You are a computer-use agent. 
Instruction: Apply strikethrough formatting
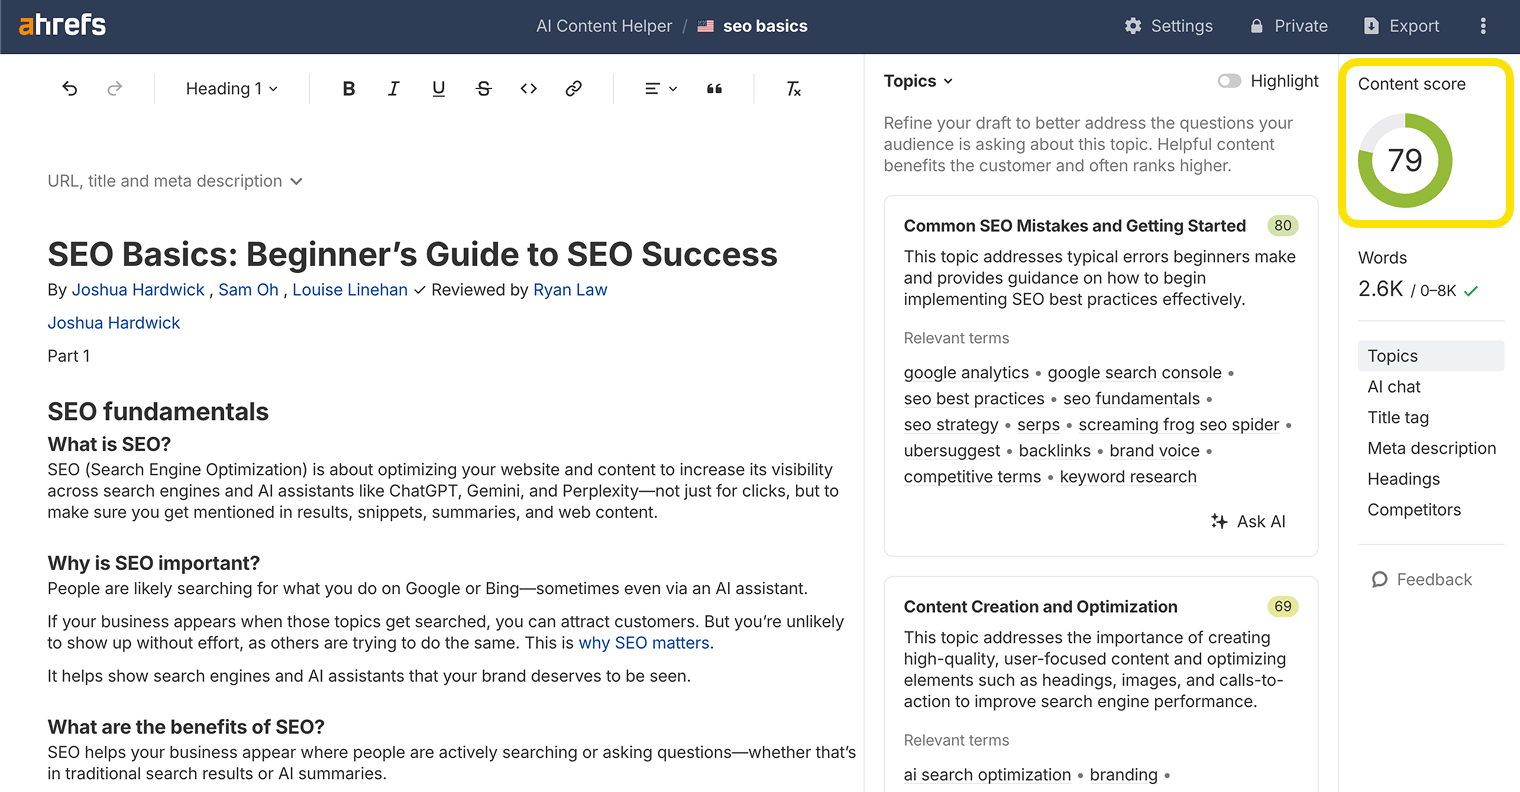click(x=483, y=88)
